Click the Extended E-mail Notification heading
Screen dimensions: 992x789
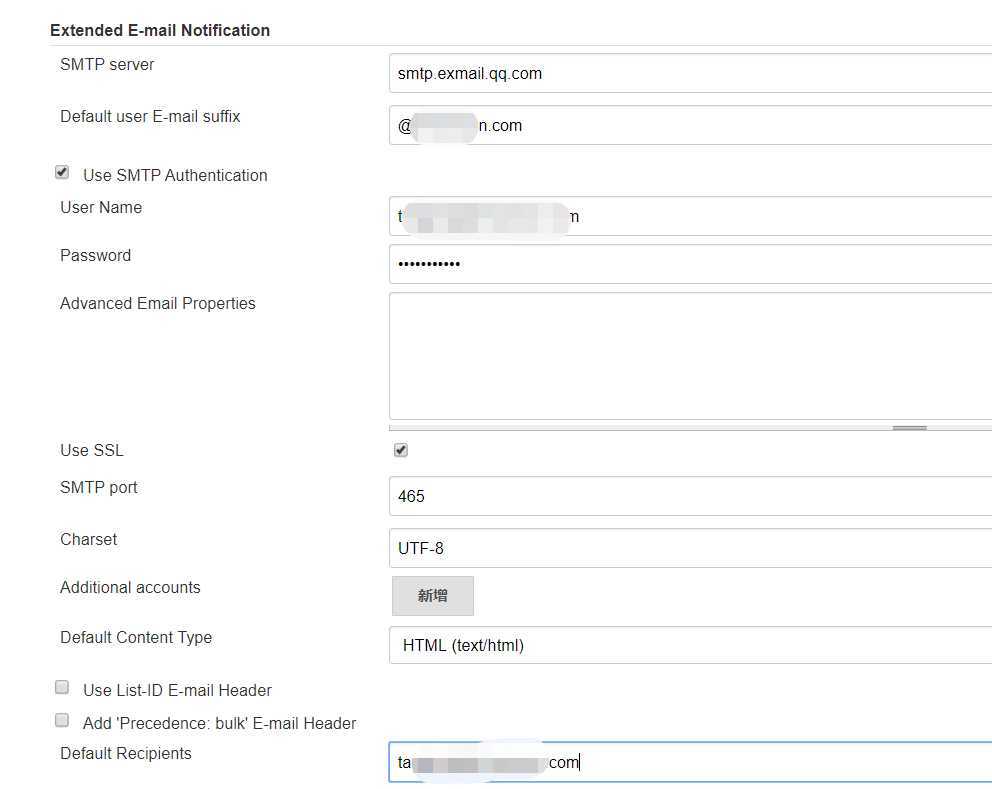click(x=160, y=30)
